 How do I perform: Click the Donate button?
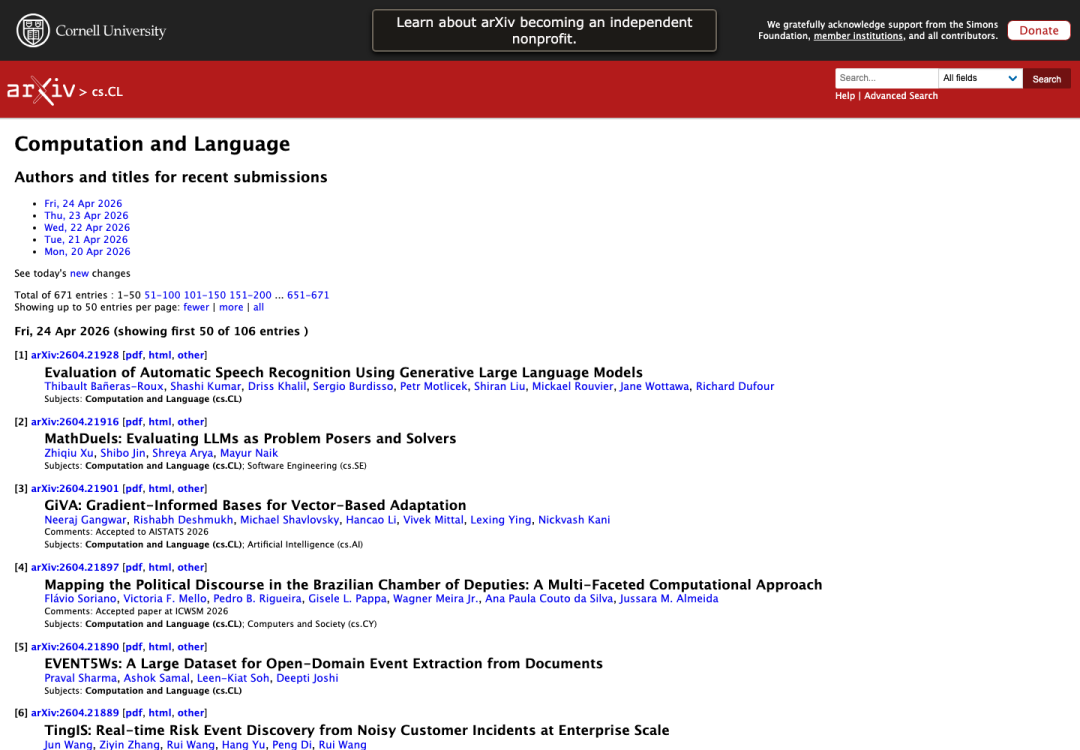[x=1039, y=30]
